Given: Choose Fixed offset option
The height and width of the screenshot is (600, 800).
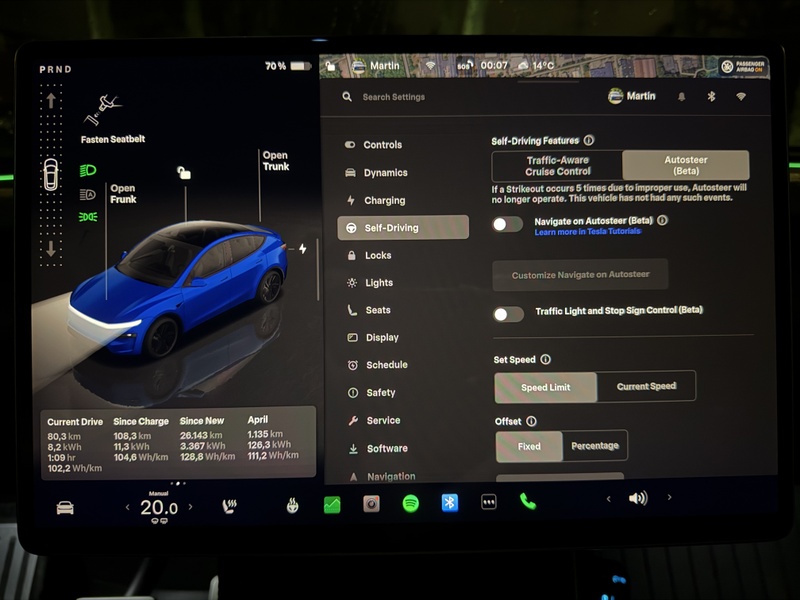Looking at the screenshot, I should [529, 446].
